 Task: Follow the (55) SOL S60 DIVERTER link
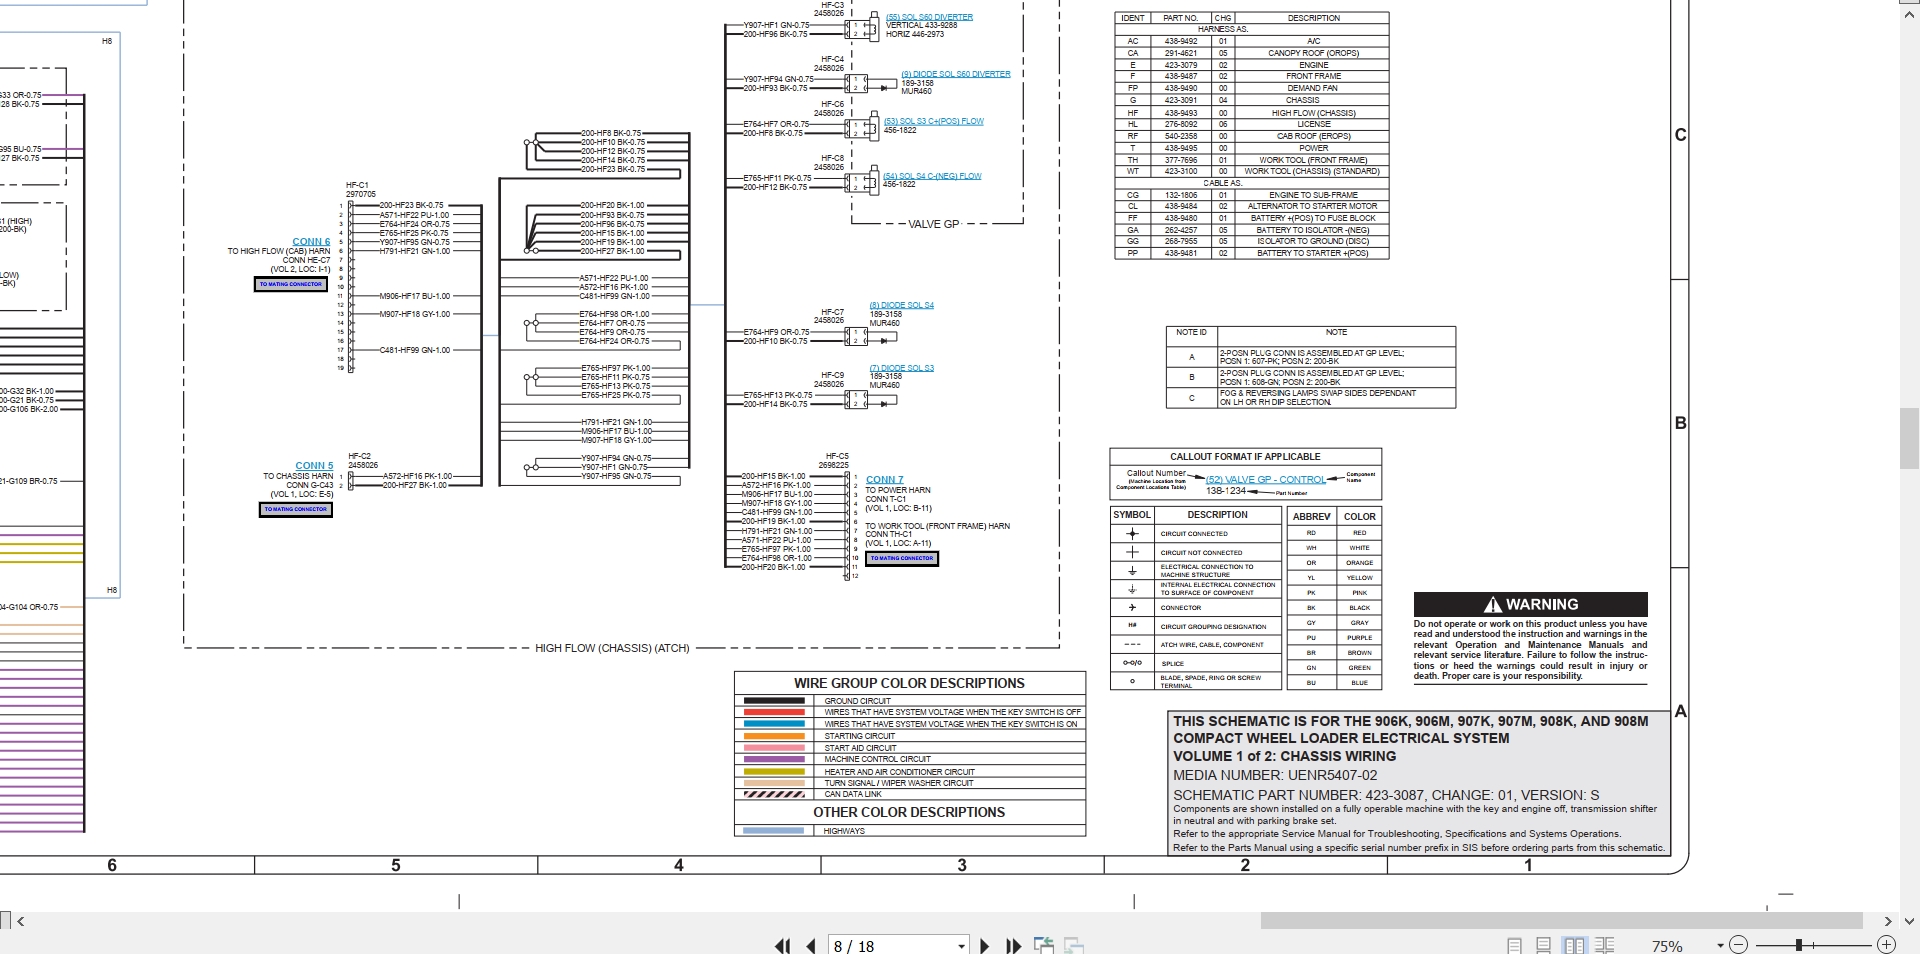pyautogui.click(x=929, y=17)
